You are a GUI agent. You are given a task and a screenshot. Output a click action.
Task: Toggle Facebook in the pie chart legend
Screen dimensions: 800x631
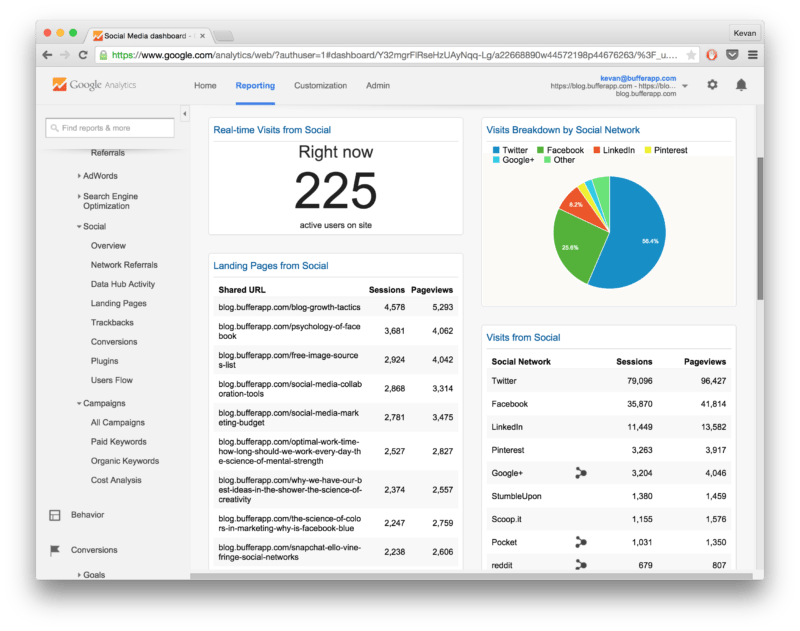pos(562,150)
